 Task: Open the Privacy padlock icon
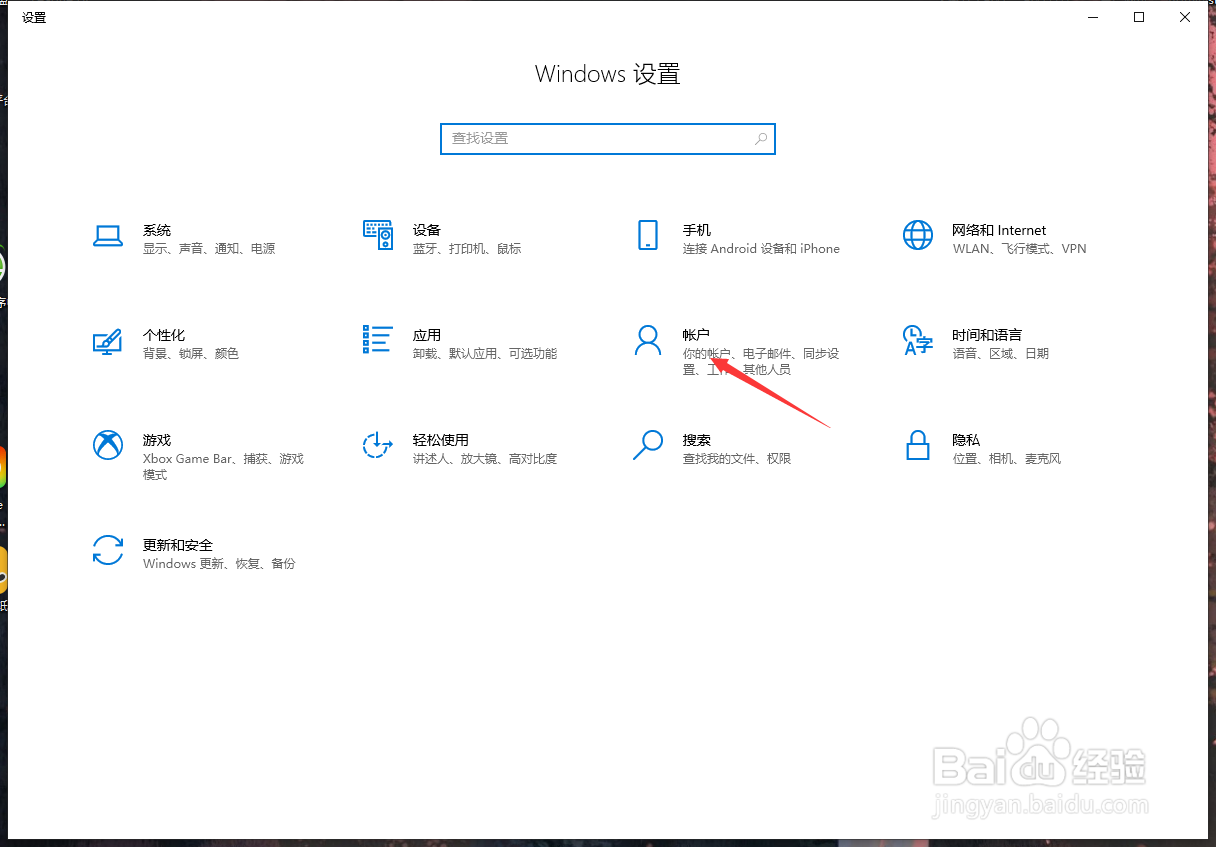point(917,445)
